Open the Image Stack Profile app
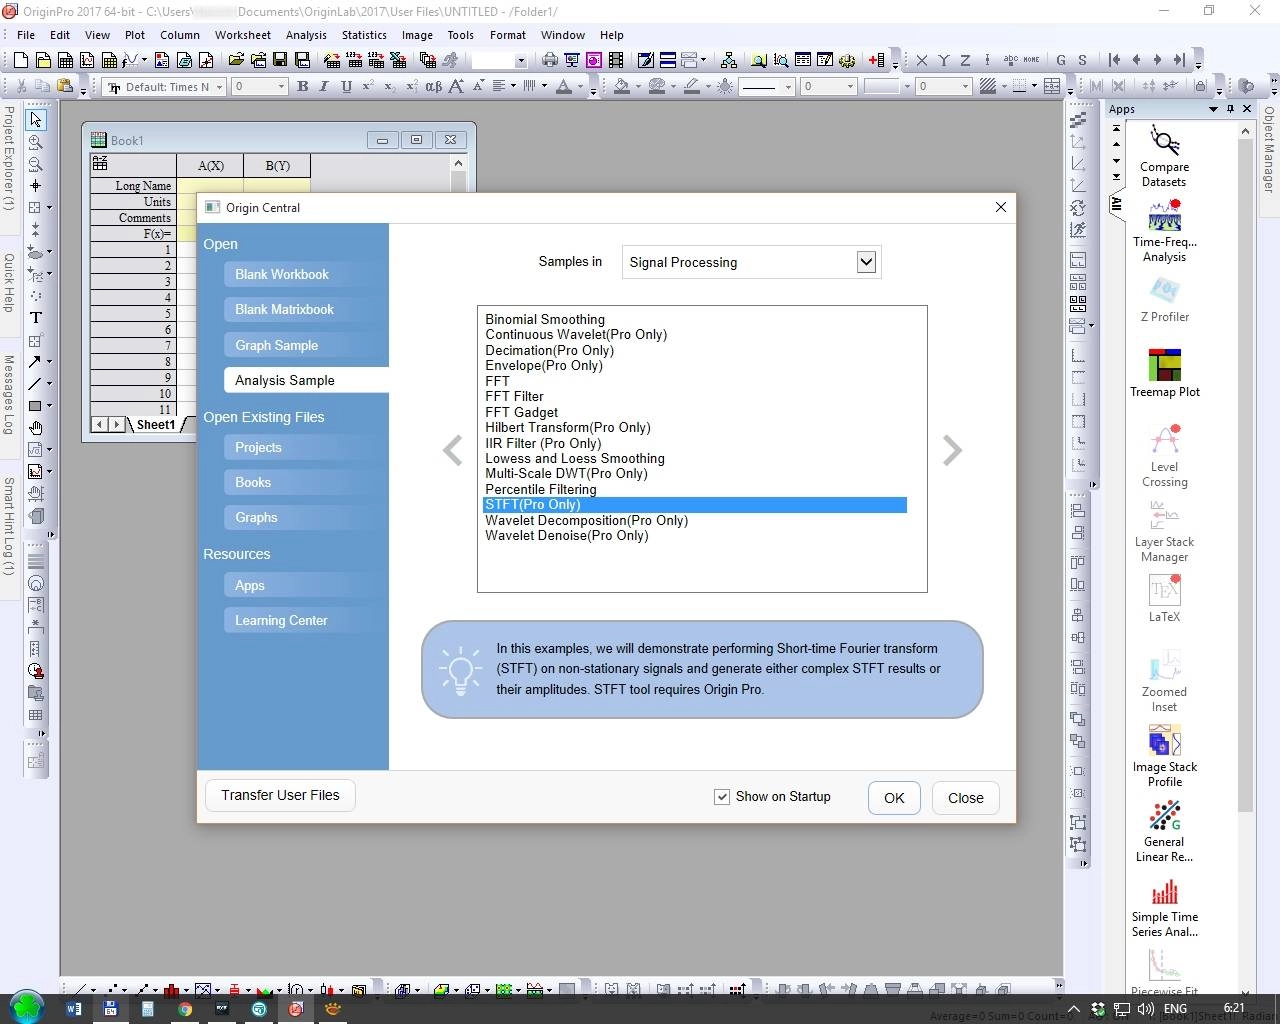The image size is (1280, 1024). click(x=1164, y=756)
